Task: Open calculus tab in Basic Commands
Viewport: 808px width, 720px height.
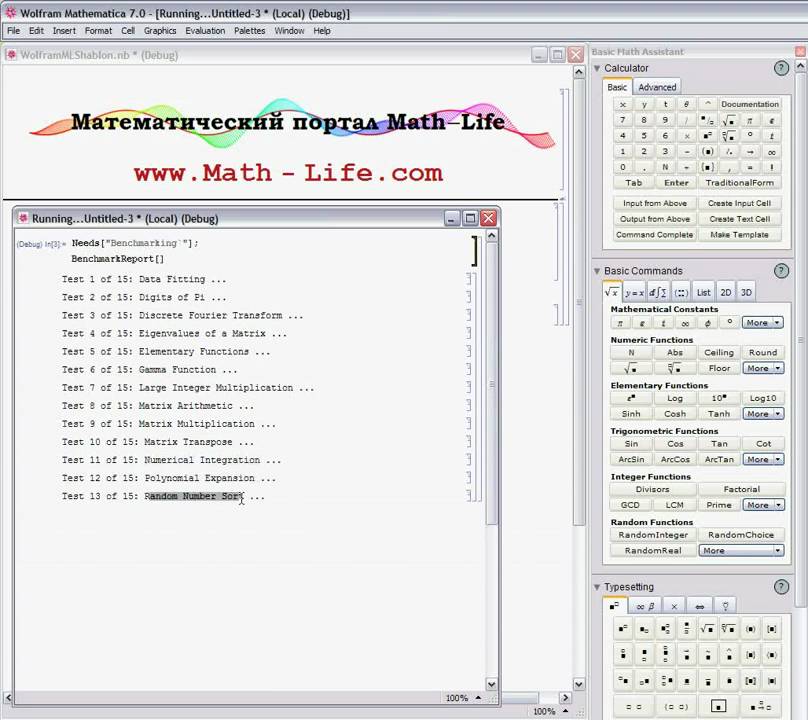Action: click(658, 293)
